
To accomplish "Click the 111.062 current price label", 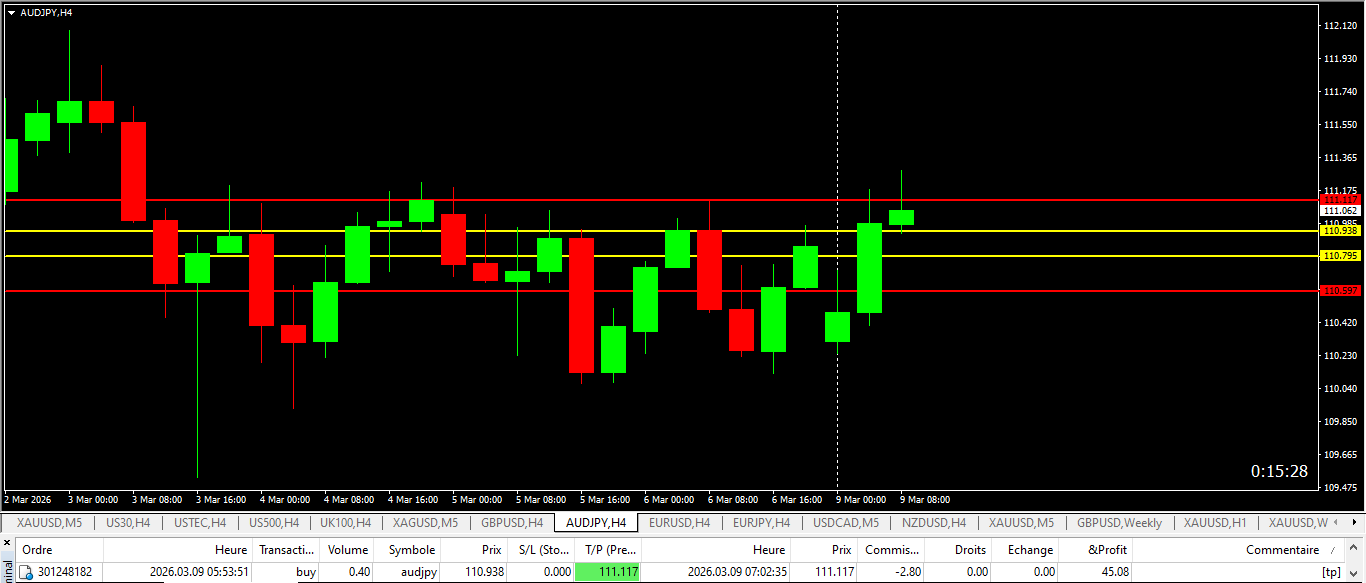I will 1341,211.
